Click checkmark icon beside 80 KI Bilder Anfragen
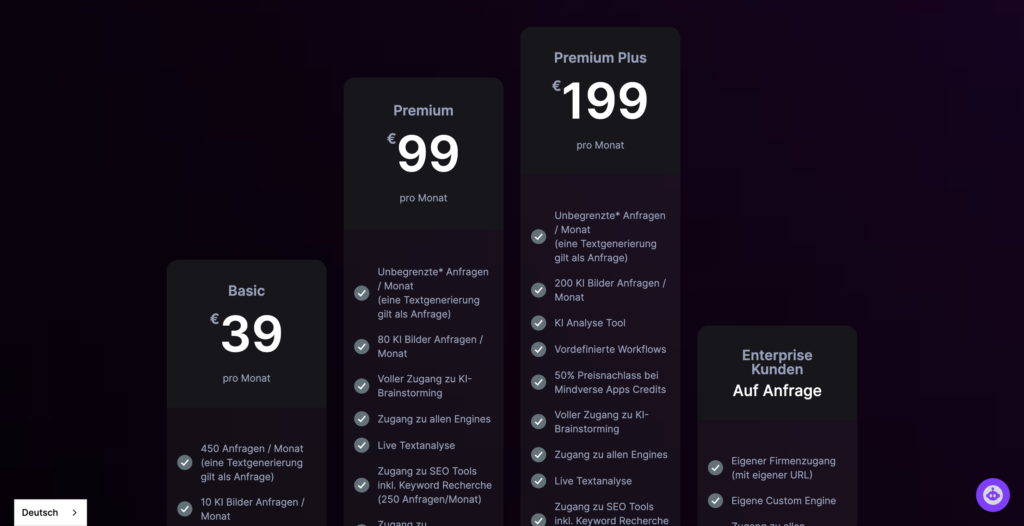Image resolution: width=1024 pixels, height=526 pixels. [362, 346]
